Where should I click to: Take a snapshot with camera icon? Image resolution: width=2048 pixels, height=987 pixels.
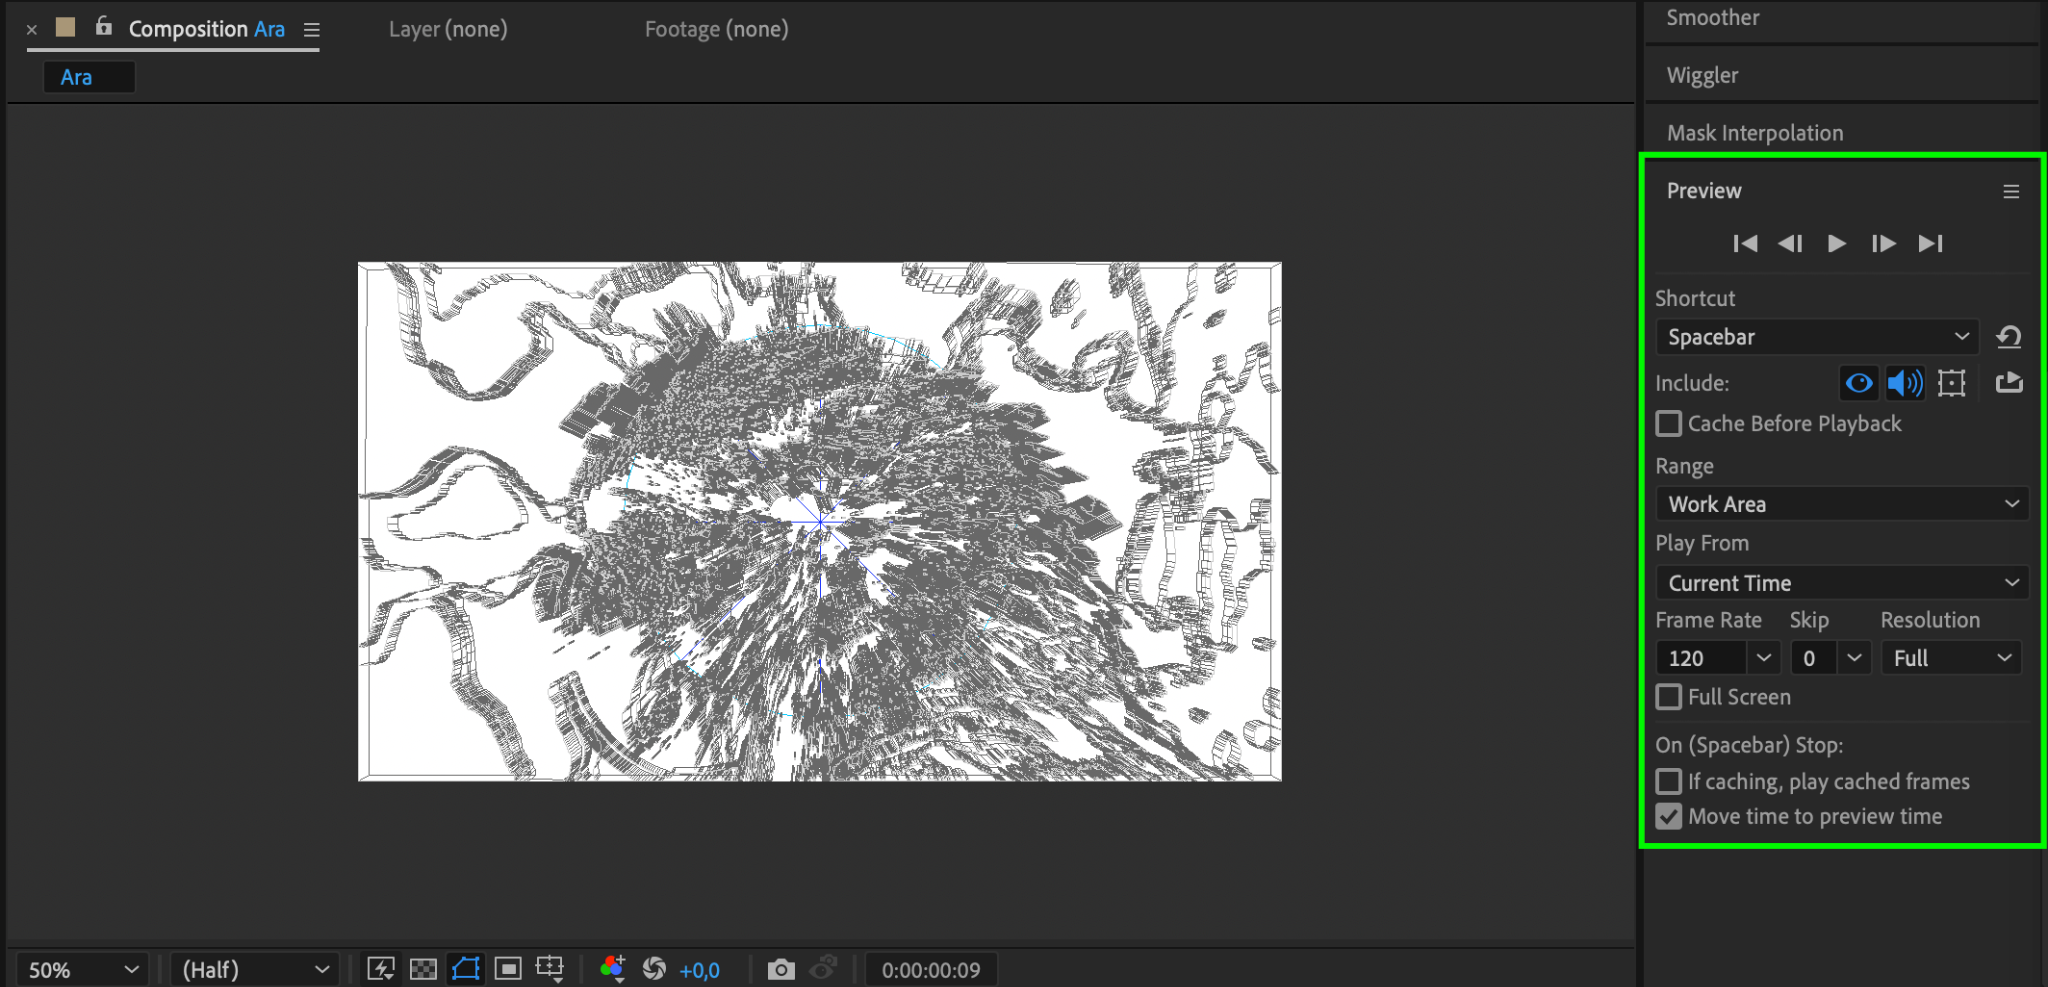[781, 970]
